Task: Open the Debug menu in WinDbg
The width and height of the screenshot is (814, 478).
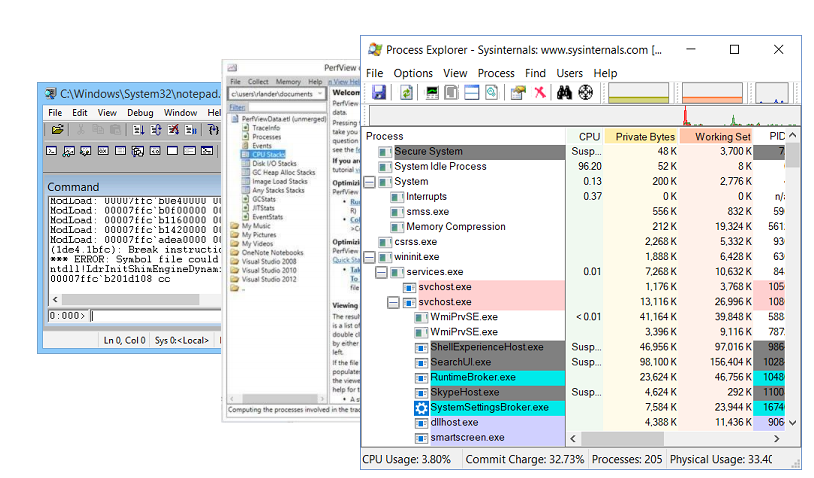Action: click(x=140, y=113)
